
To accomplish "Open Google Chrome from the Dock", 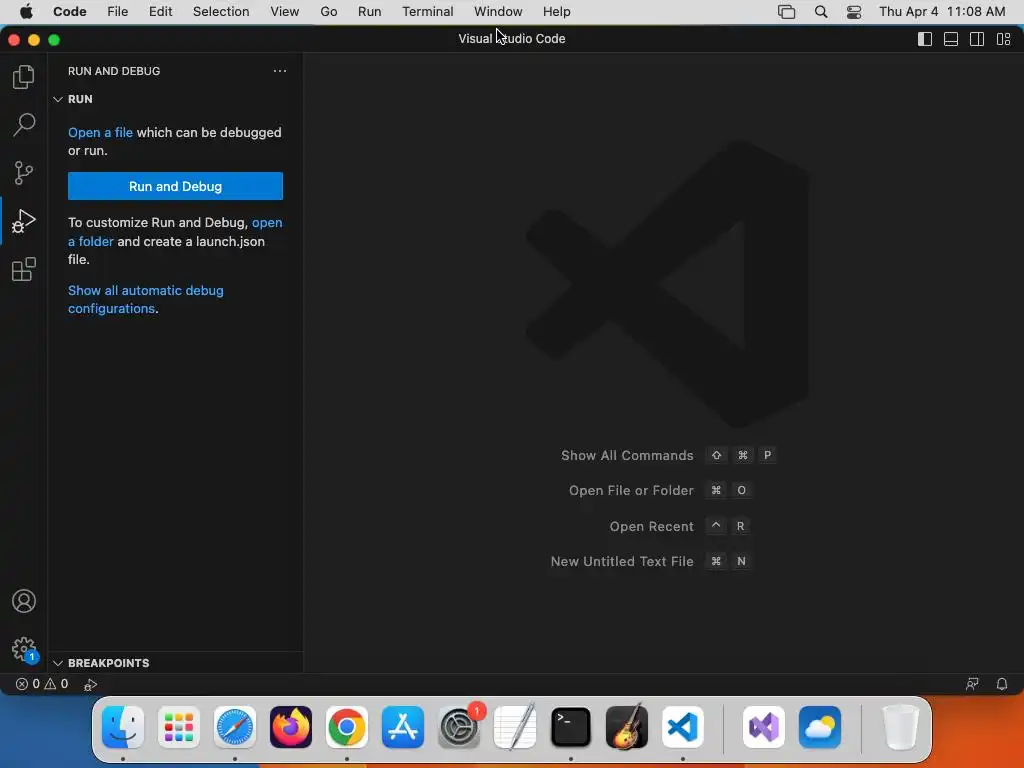I will click(347, 727).
